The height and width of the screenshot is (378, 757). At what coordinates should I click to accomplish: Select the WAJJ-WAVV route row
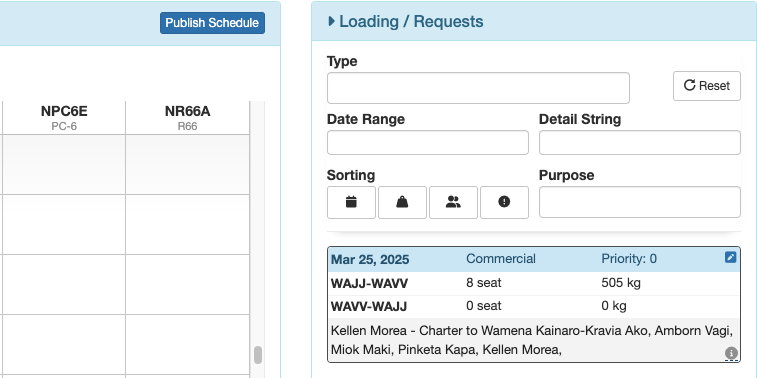534,283
